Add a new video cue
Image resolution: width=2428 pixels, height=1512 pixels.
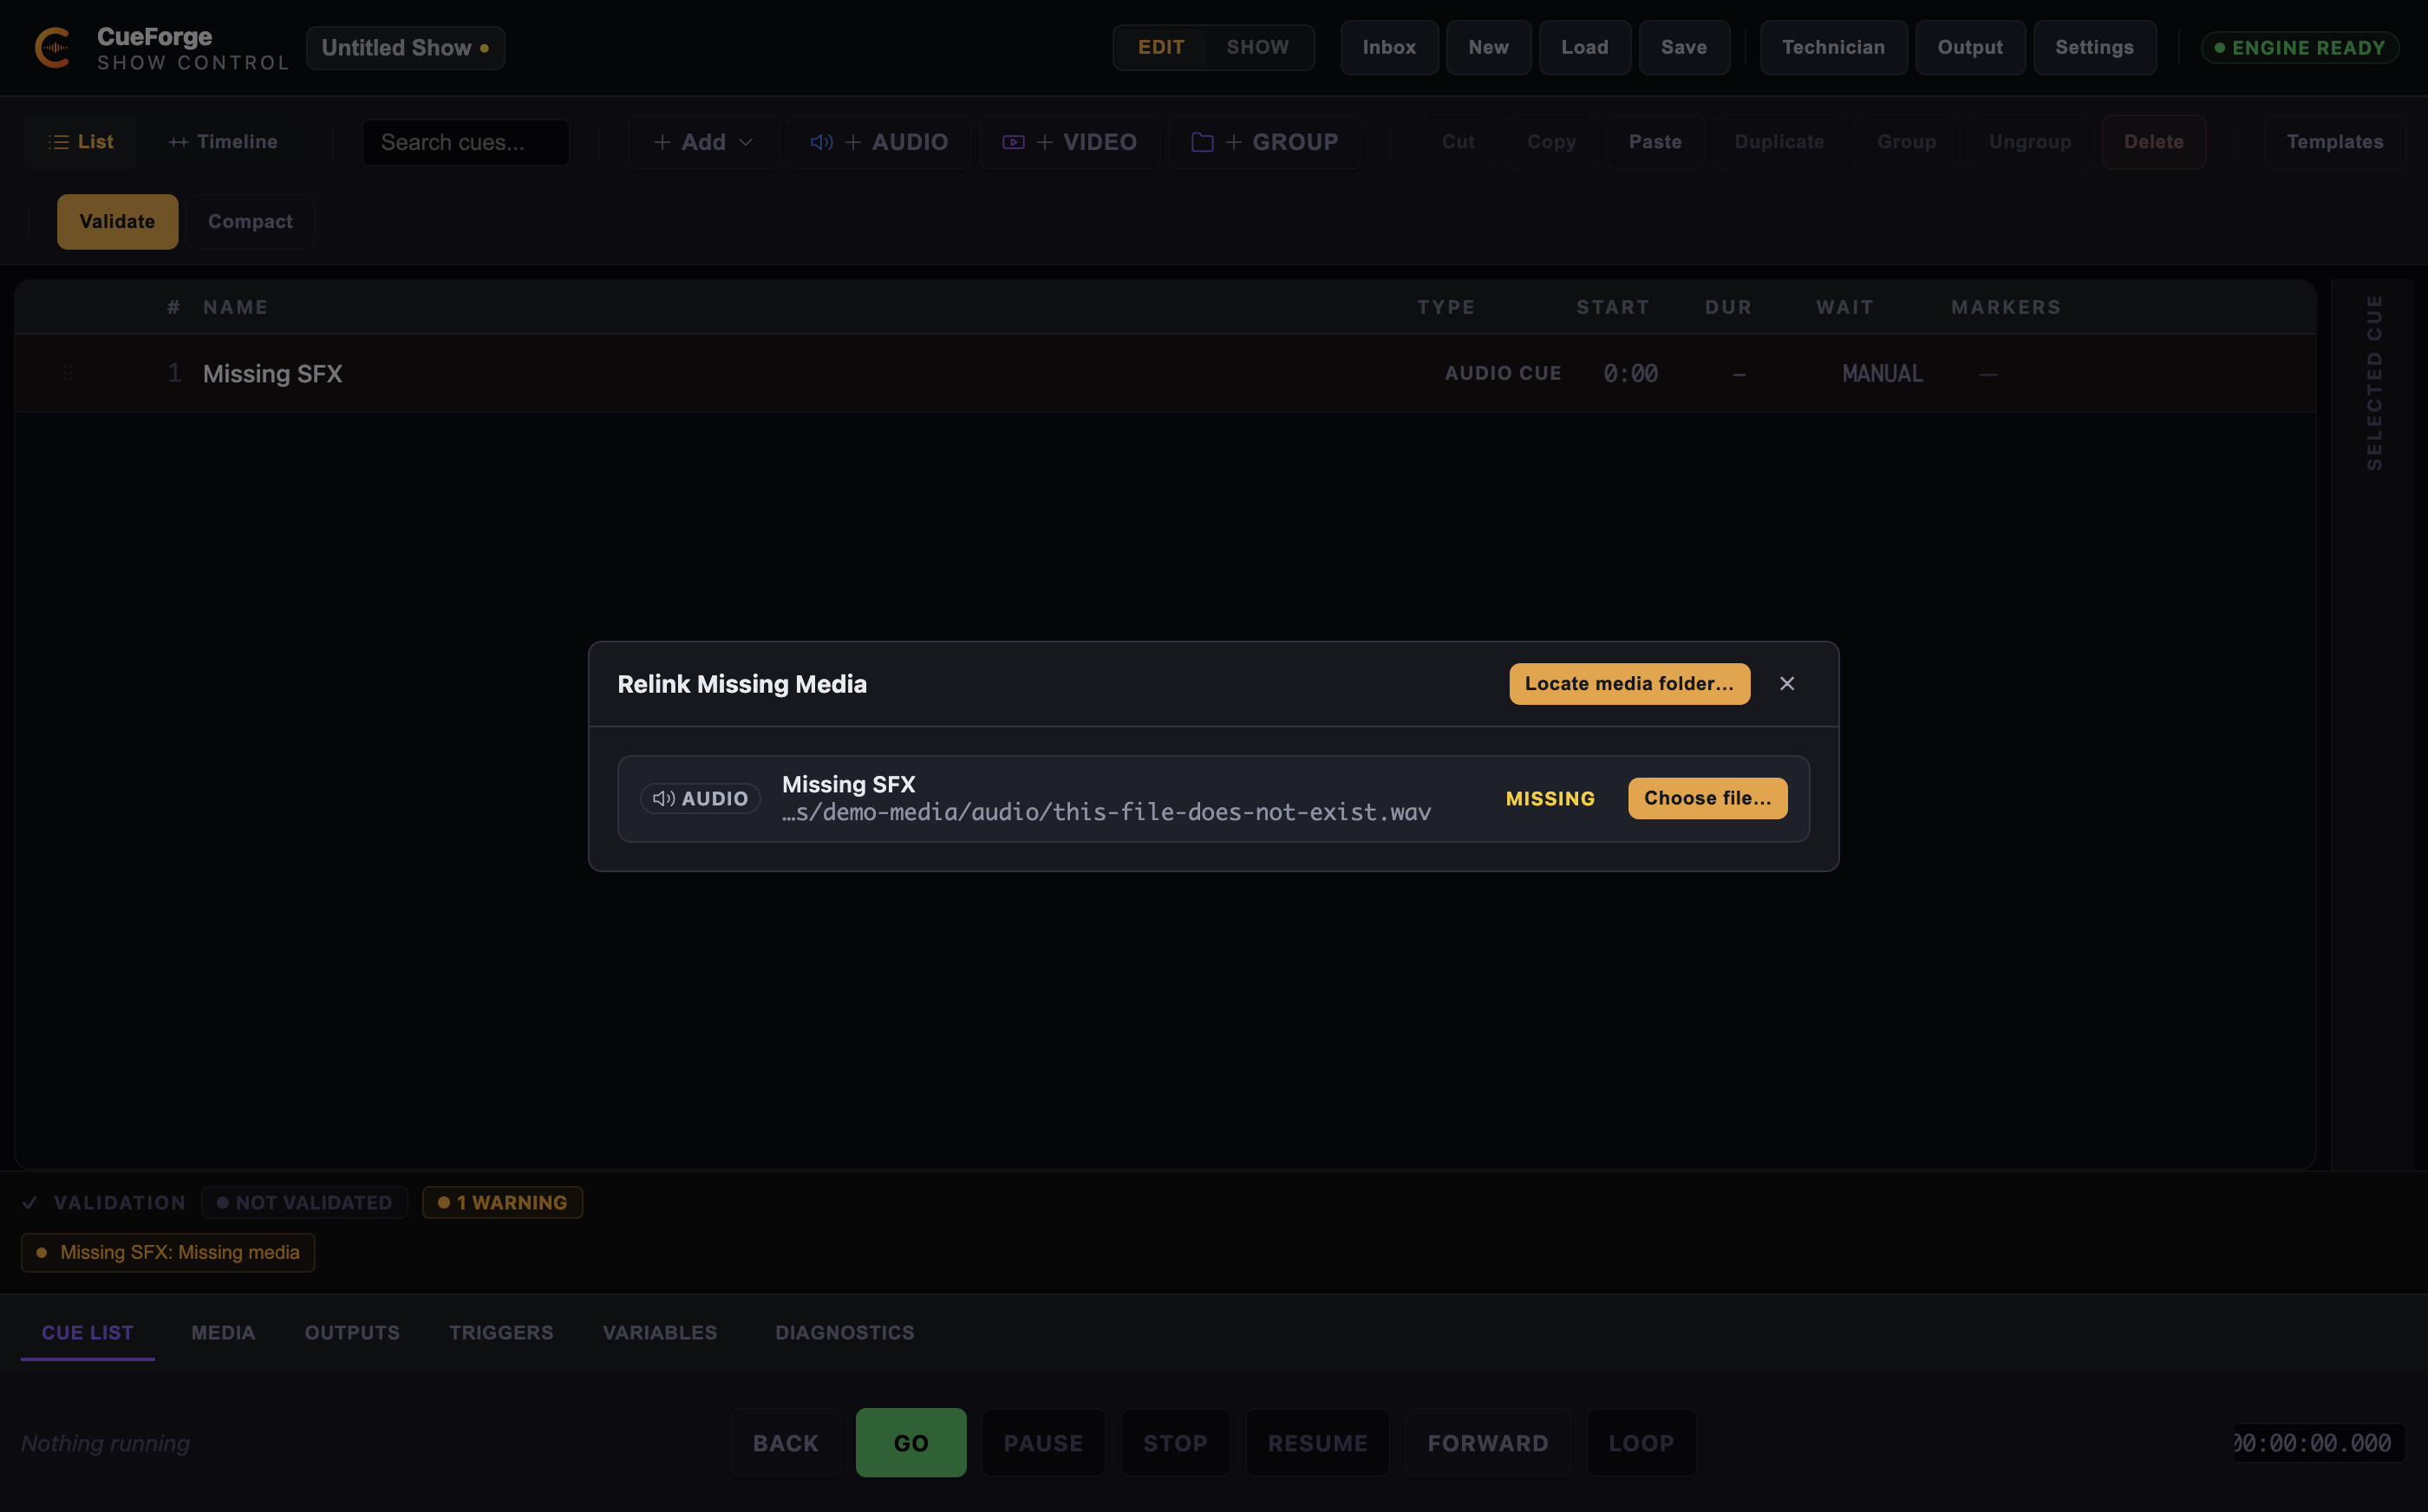click(1069, 142)
